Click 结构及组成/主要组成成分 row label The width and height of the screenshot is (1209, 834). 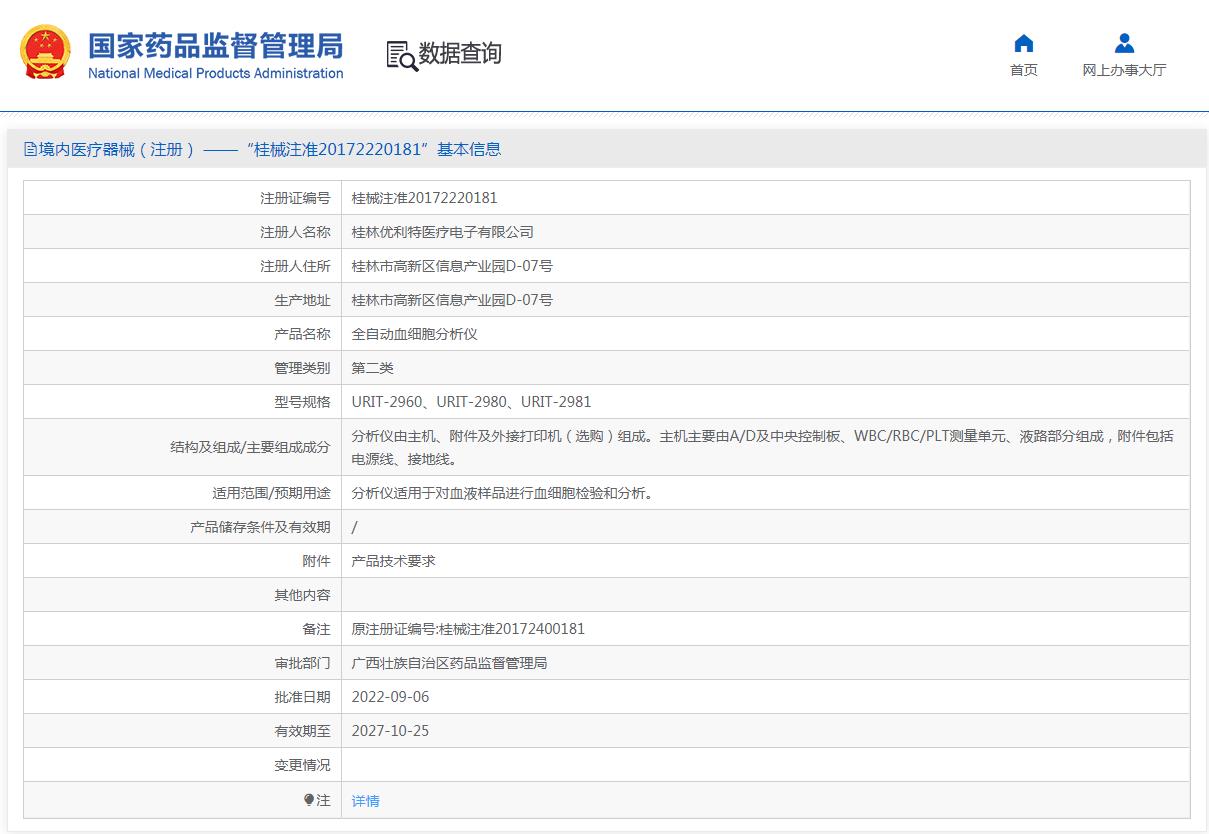pos(250,447)
